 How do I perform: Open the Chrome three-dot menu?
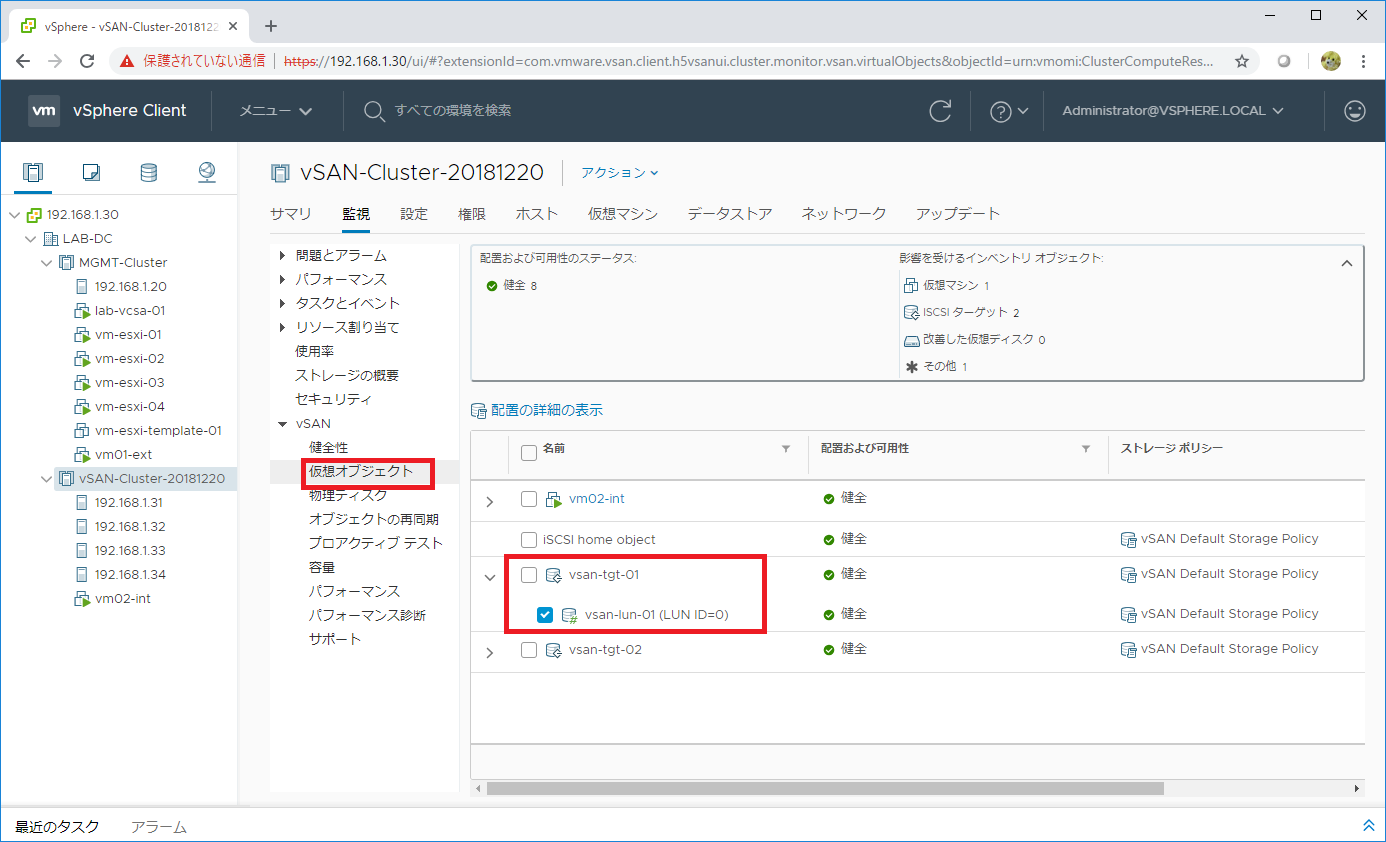click(1363, 61)
